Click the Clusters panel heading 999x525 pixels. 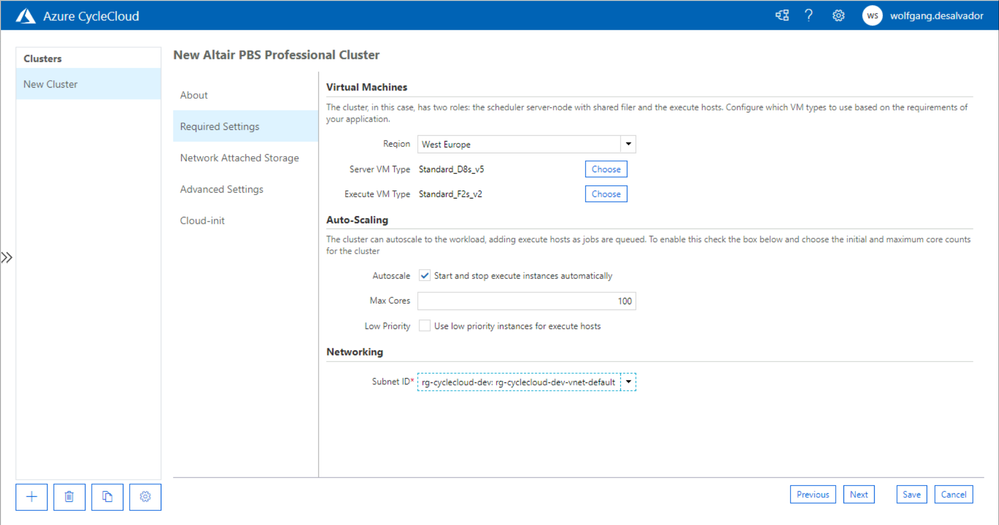click(x=43, y=58)
